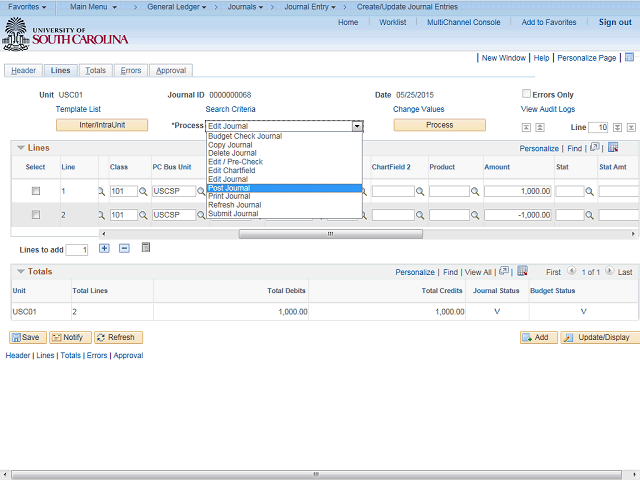
Task: Check the Errors Only checkbox
Action: (525, 94)
